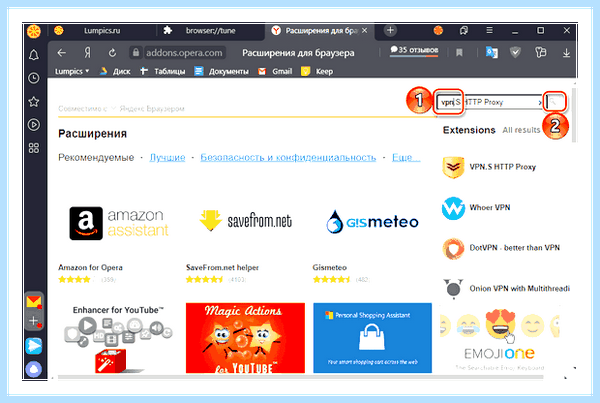Open the Таблицы bookmark

163,71
